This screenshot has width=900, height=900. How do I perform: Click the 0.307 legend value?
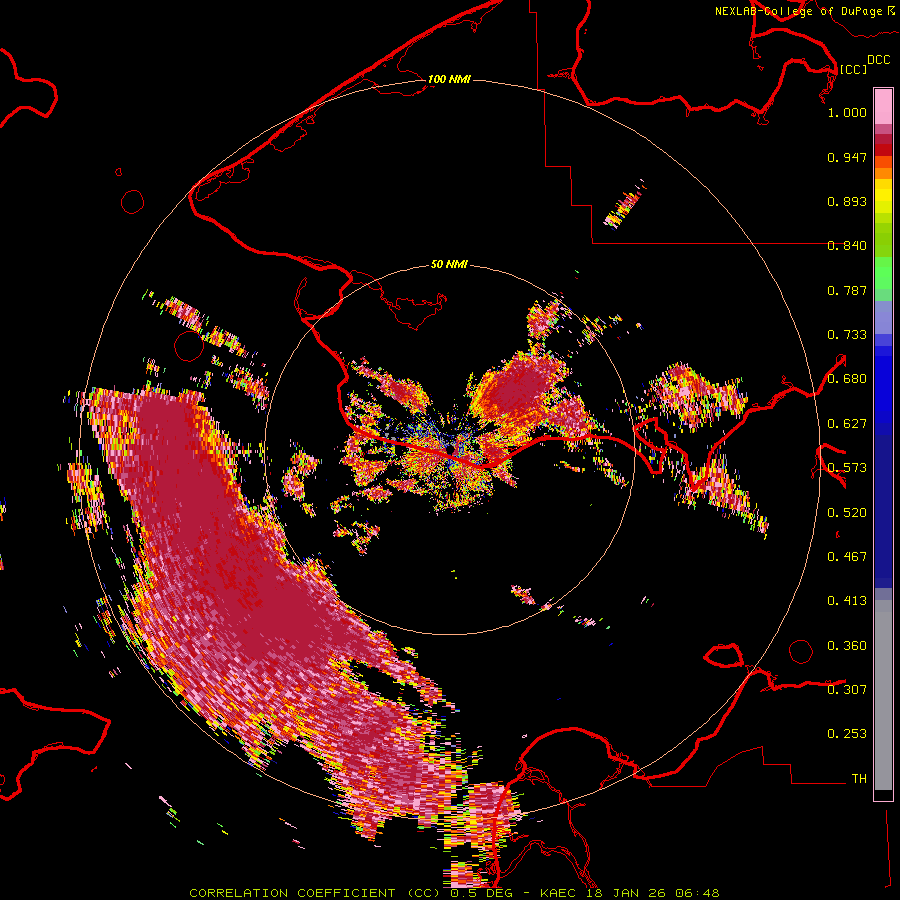[x=847, y=689]
